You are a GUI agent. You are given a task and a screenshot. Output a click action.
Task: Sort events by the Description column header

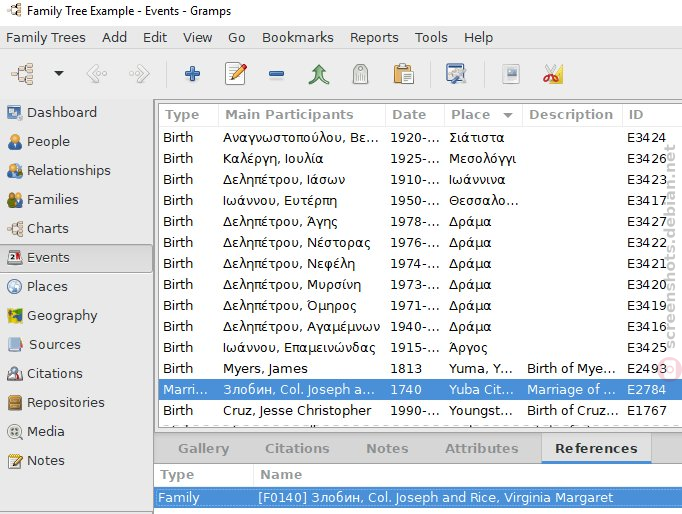coord(572,115)
